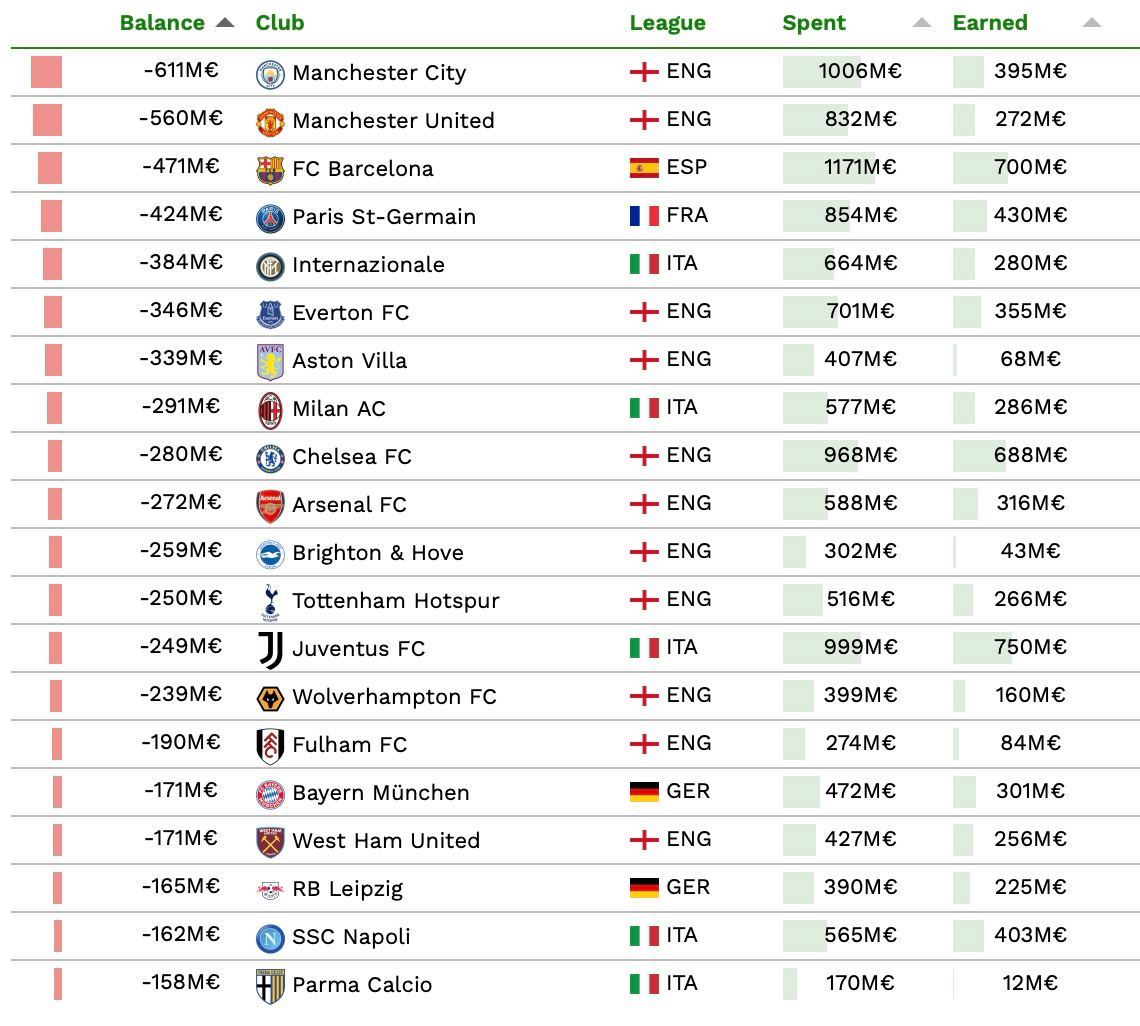This screenshot has width=1140, height=1026.
Task: Click the French flag beside FRA
Action: tap(644, 215)
